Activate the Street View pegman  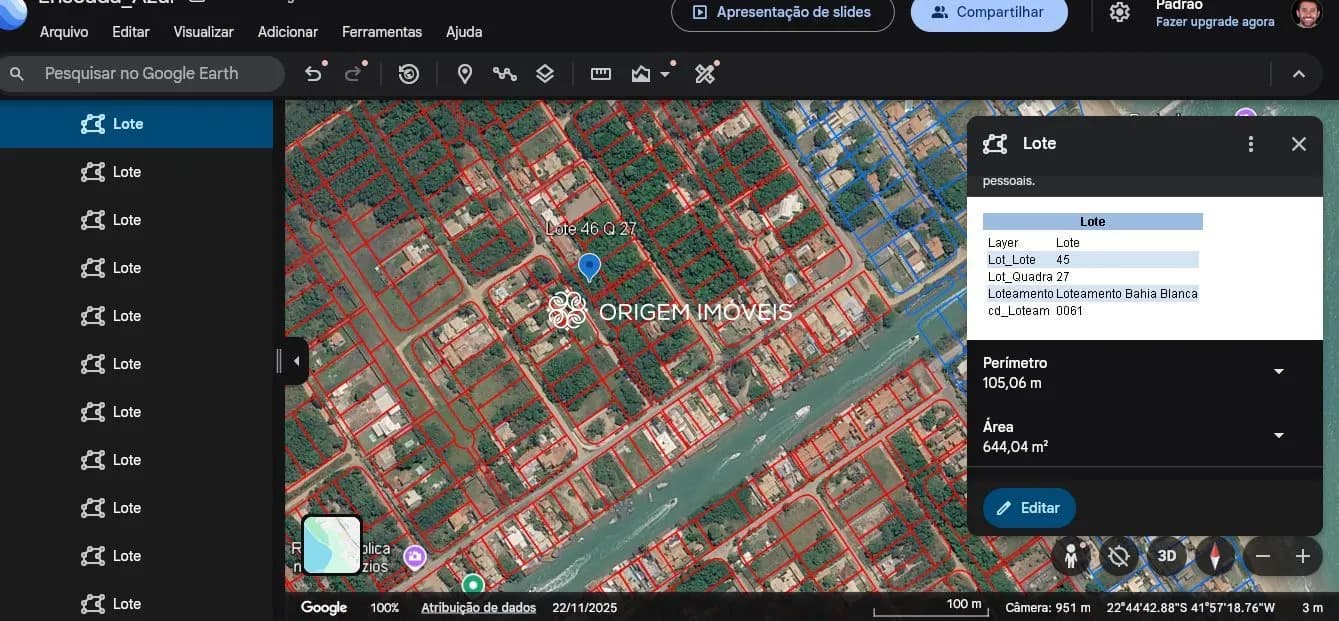coord(1071,556)
